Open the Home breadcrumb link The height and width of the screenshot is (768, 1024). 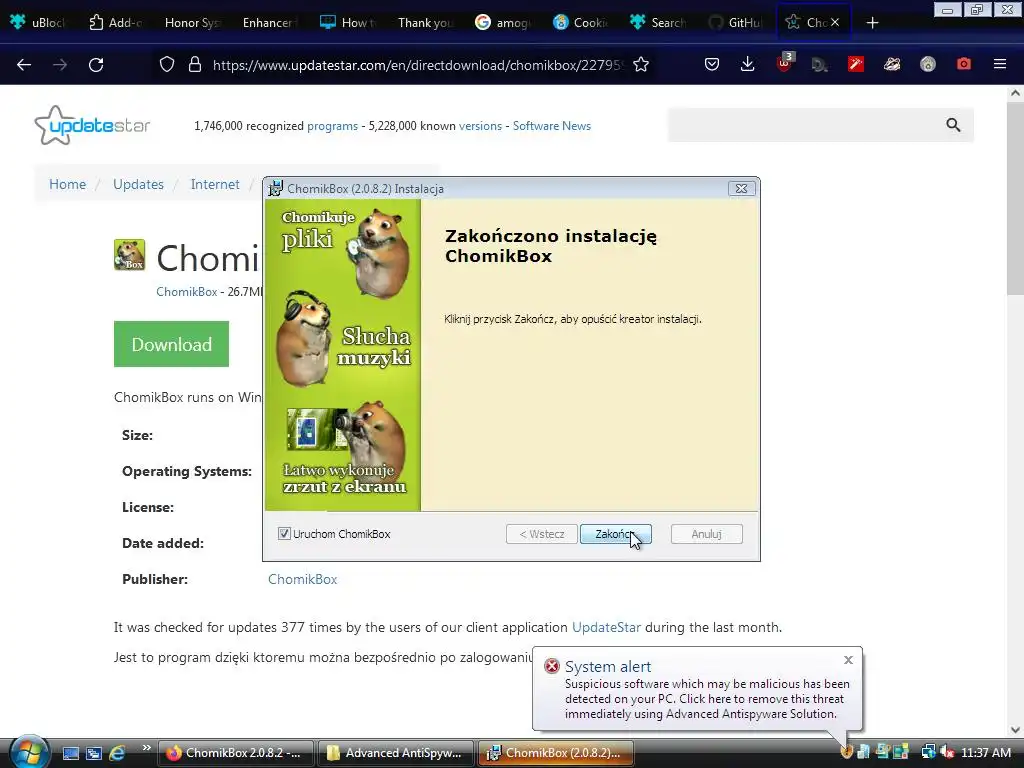(x=67, y=184)
